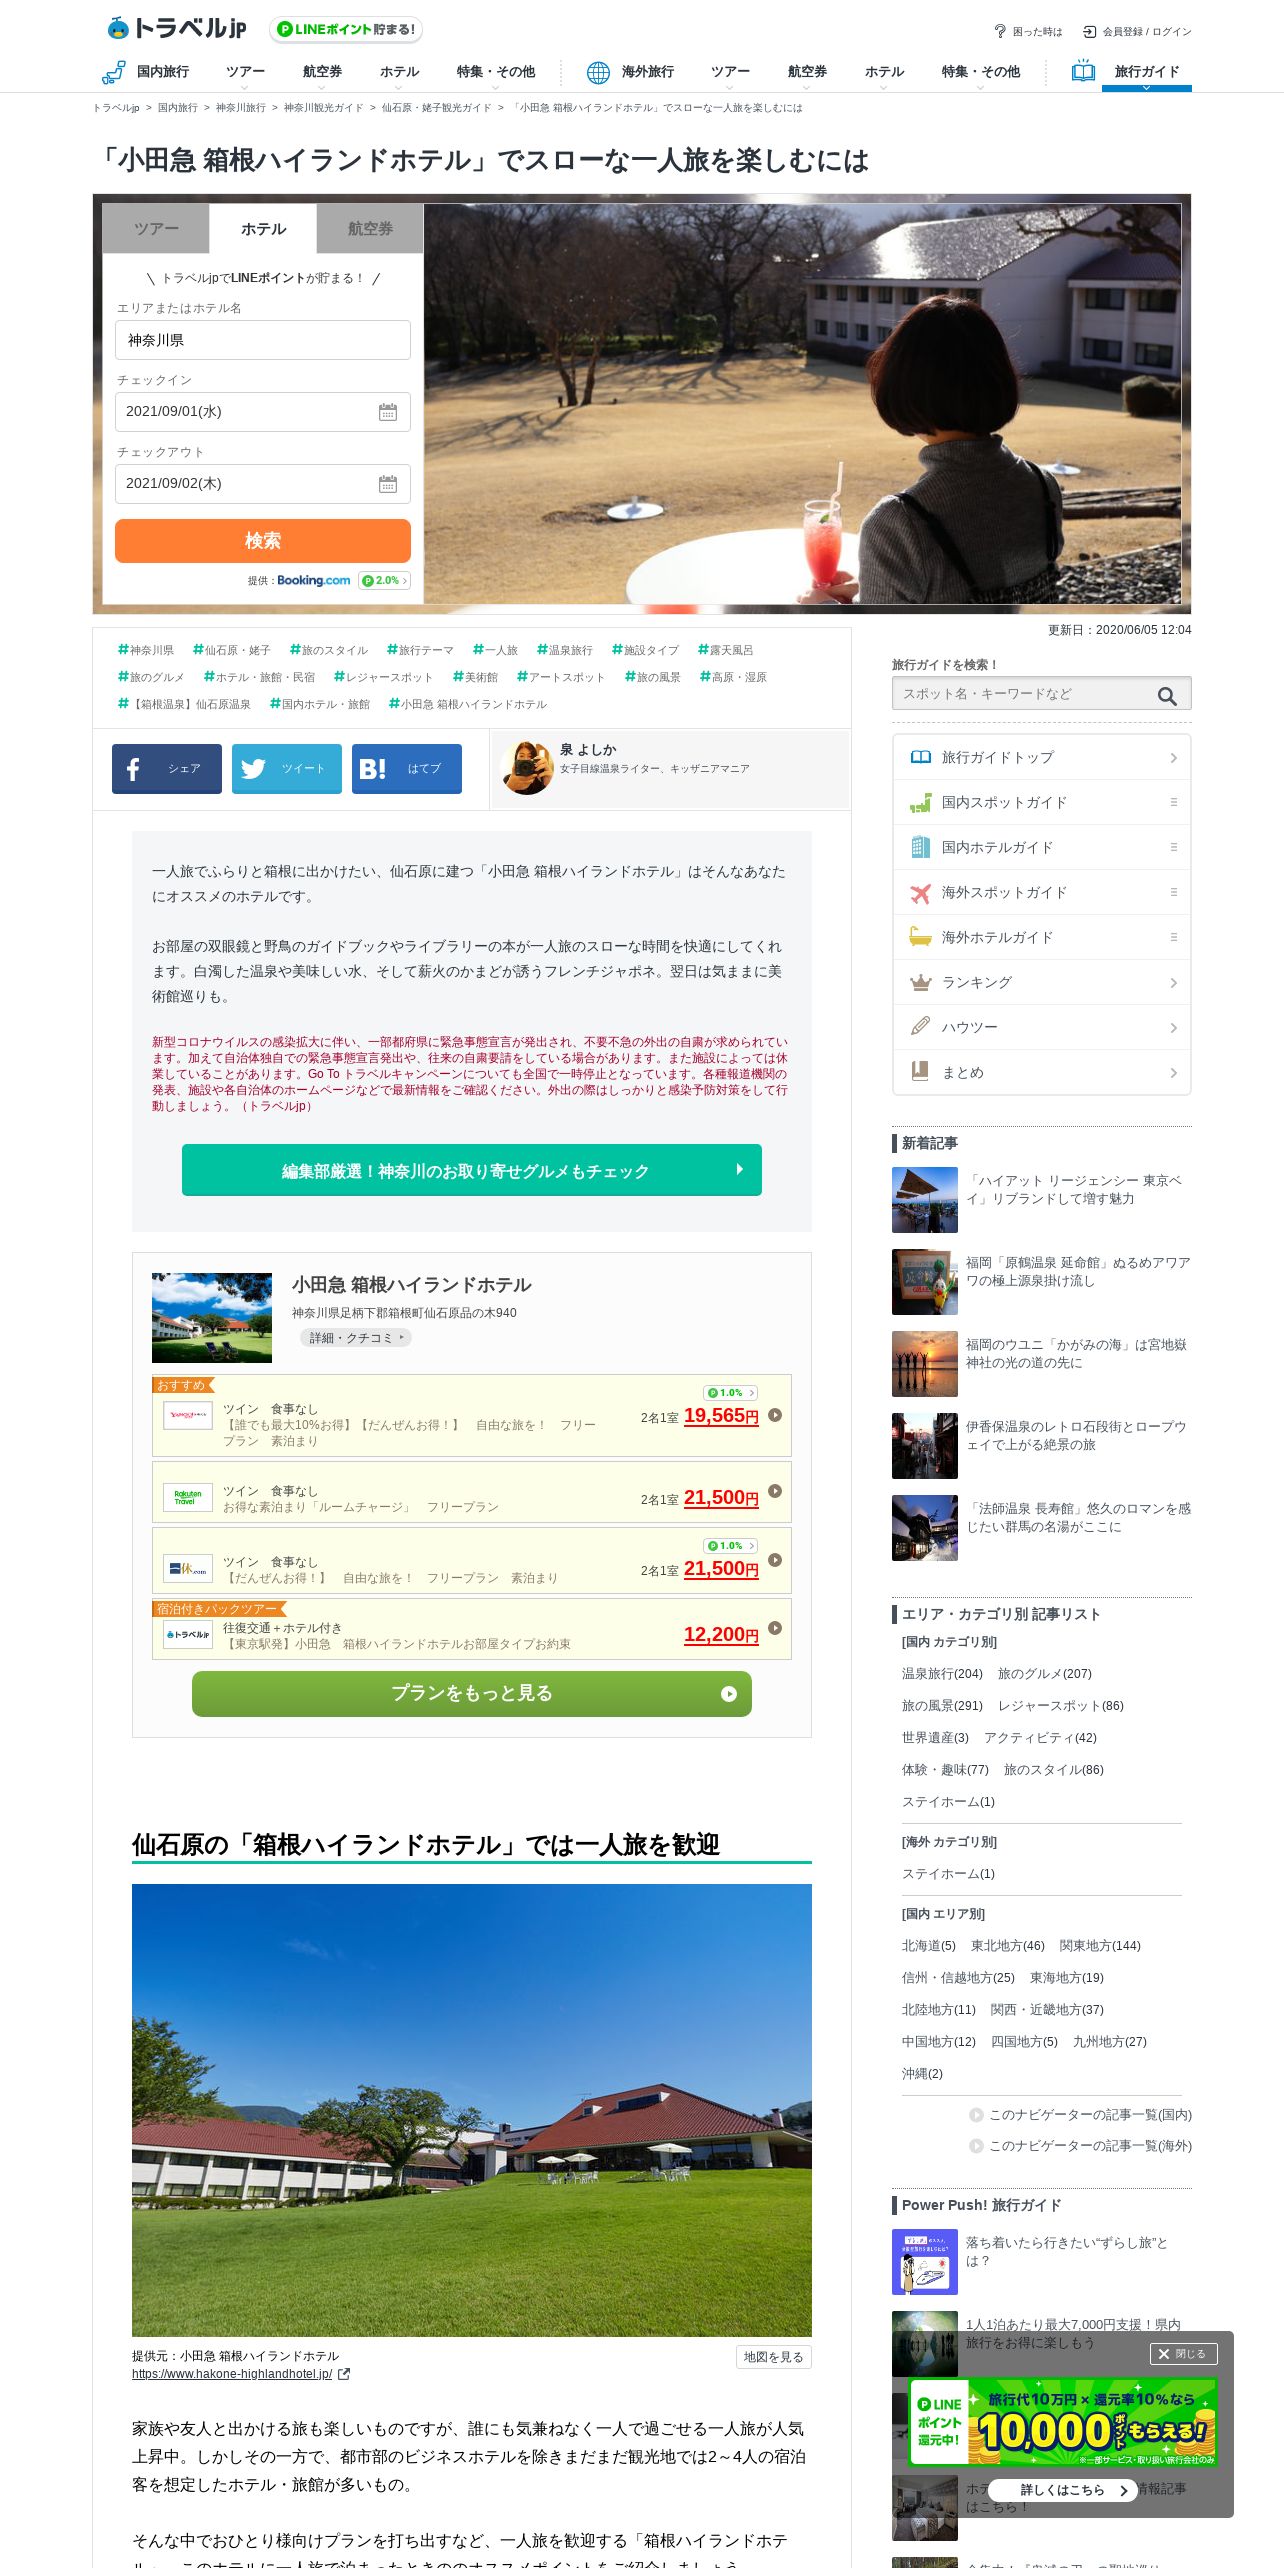The width and height of the screenshot is (1284, 2568).
Task: Tweet the article with ツイート button
Action: (287, 769)
